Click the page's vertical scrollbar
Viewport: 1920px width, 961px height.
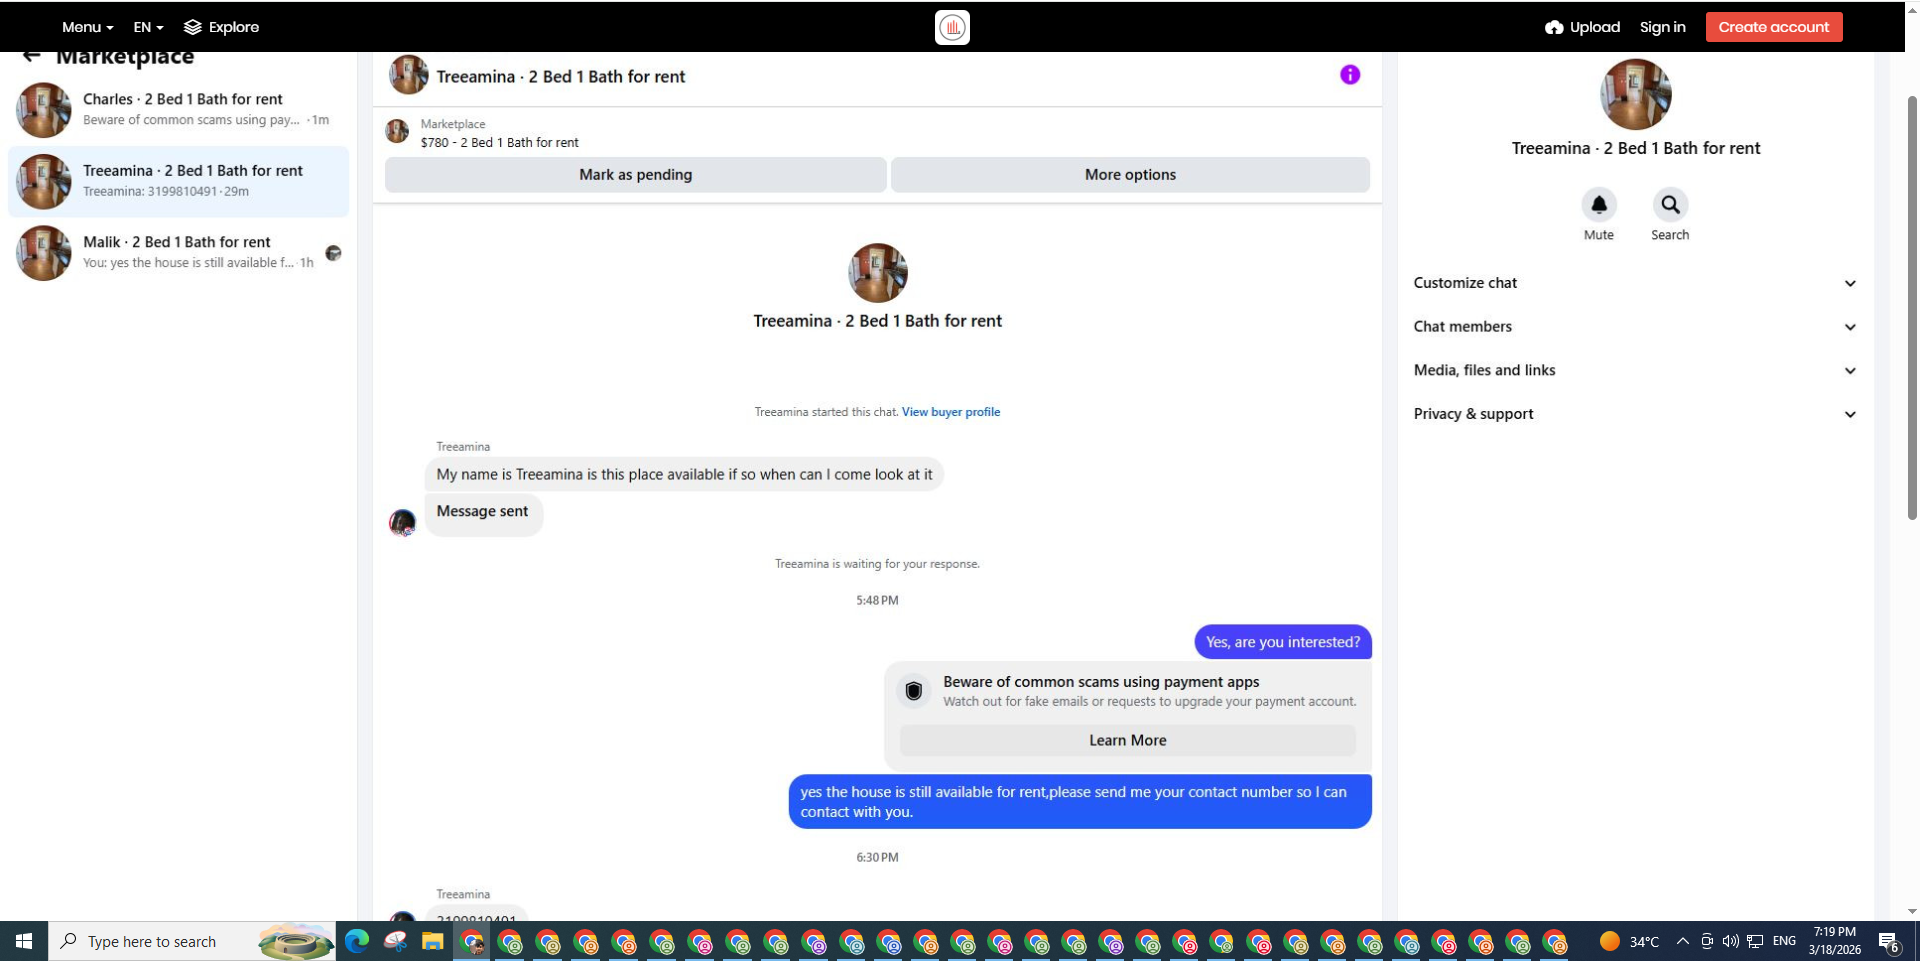tap(1912, 308)
